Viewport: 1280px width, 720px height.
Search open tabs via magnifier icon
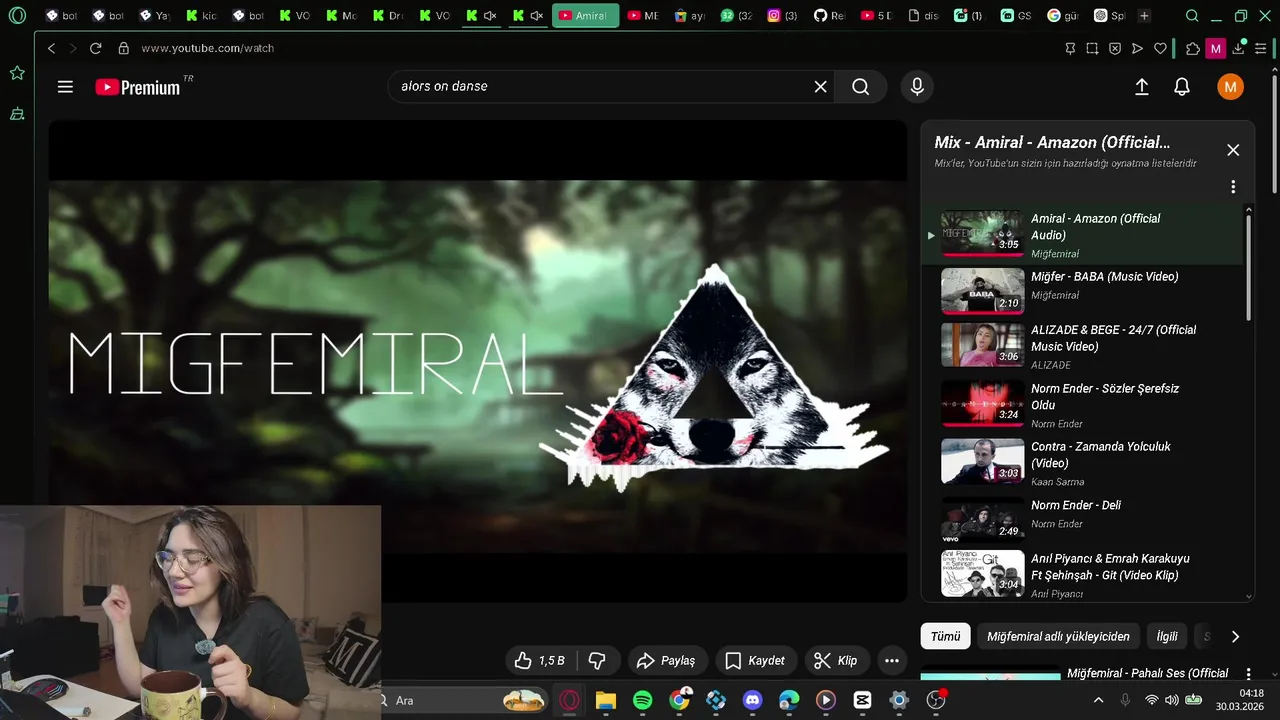click(1192, 16)
